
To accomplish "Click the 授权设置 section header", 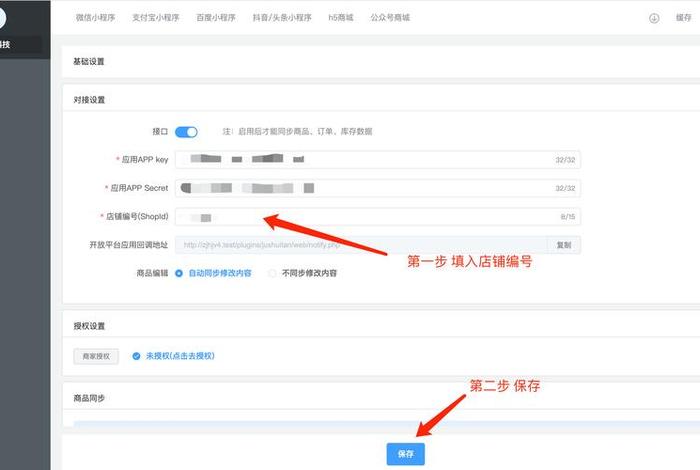I will (x=89, y=326).
